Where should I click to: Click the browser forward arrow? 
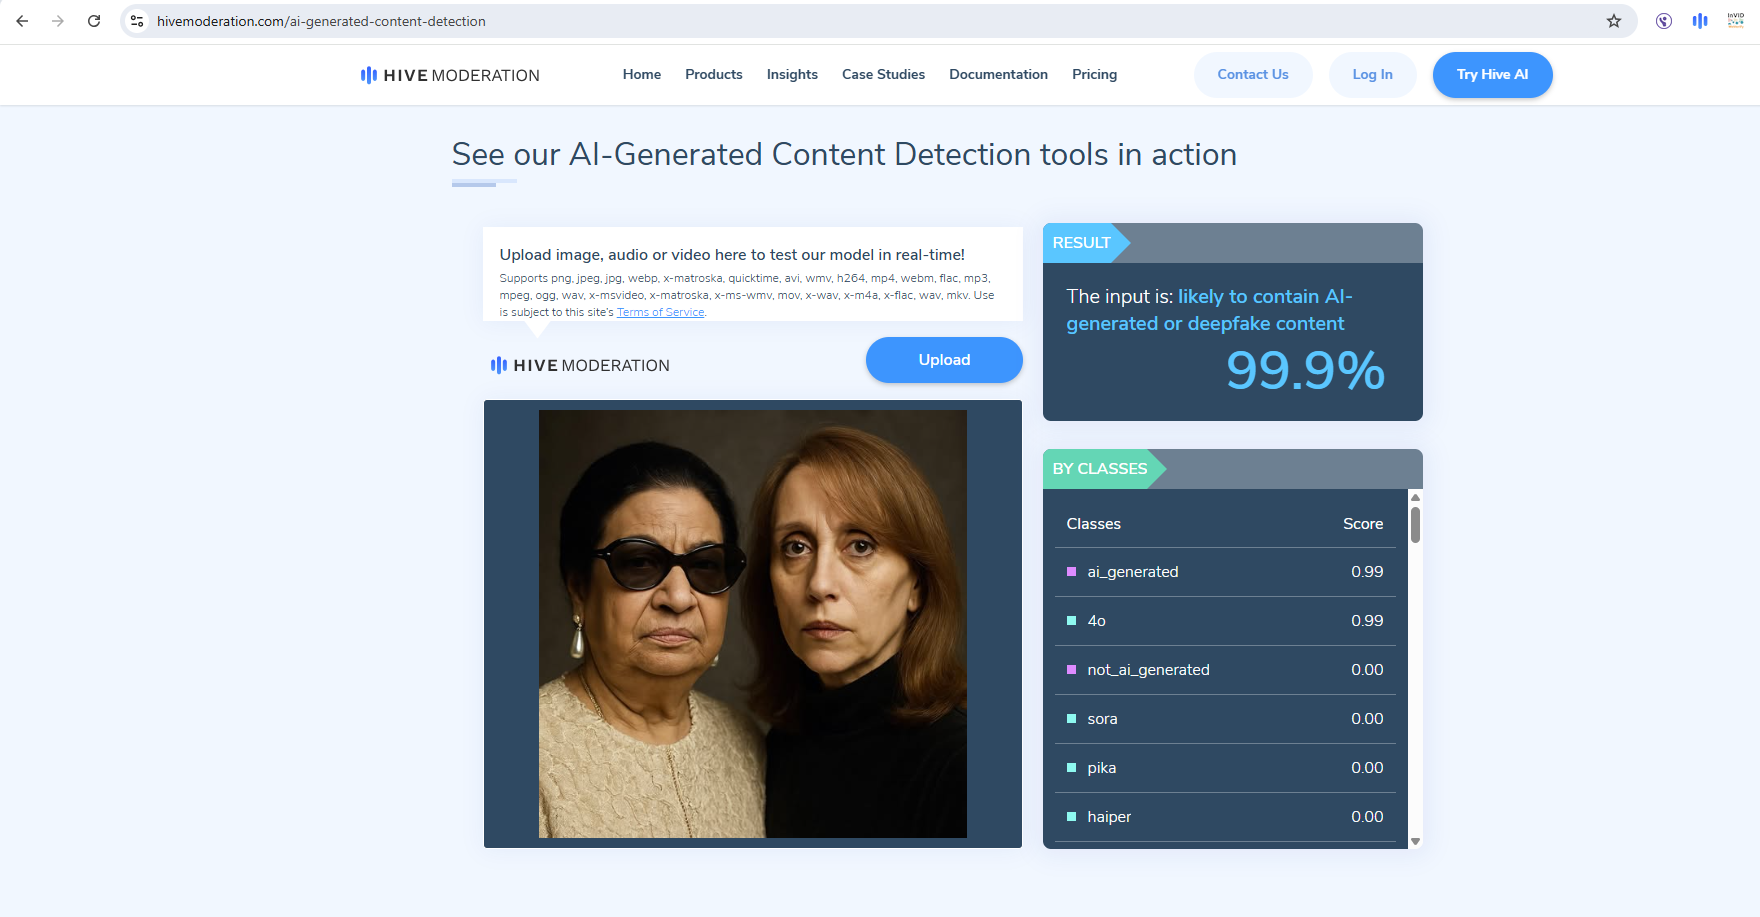pyautogui.click(x=58, y=20)
